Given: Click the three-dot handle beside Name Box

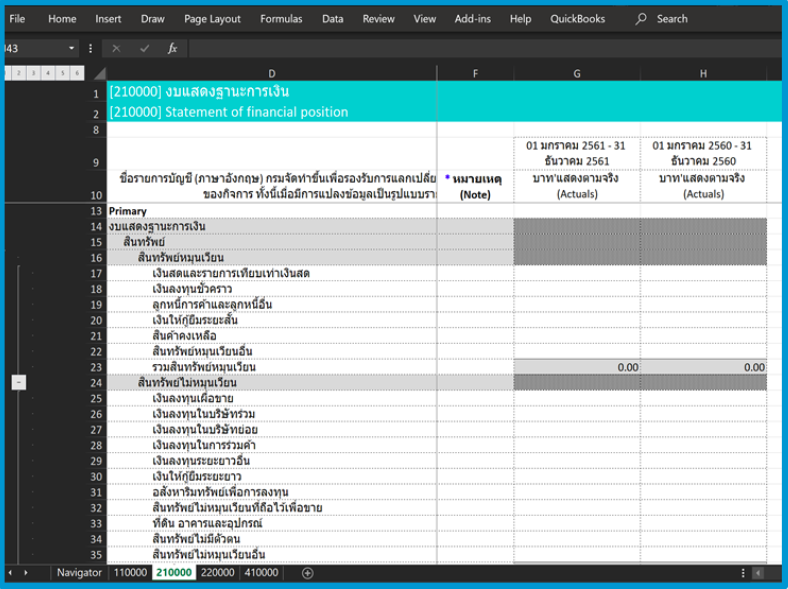Looking at the screenshot, I should pos(90,48).
